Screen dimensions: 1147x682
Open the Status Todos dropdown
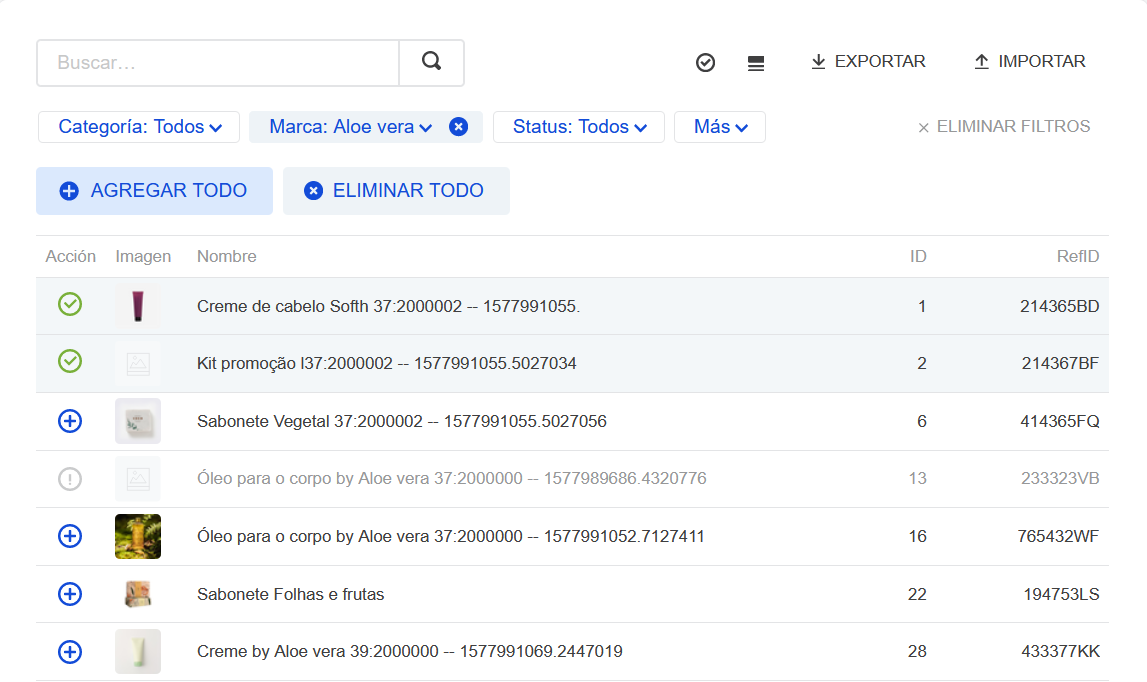coord(578,127)
